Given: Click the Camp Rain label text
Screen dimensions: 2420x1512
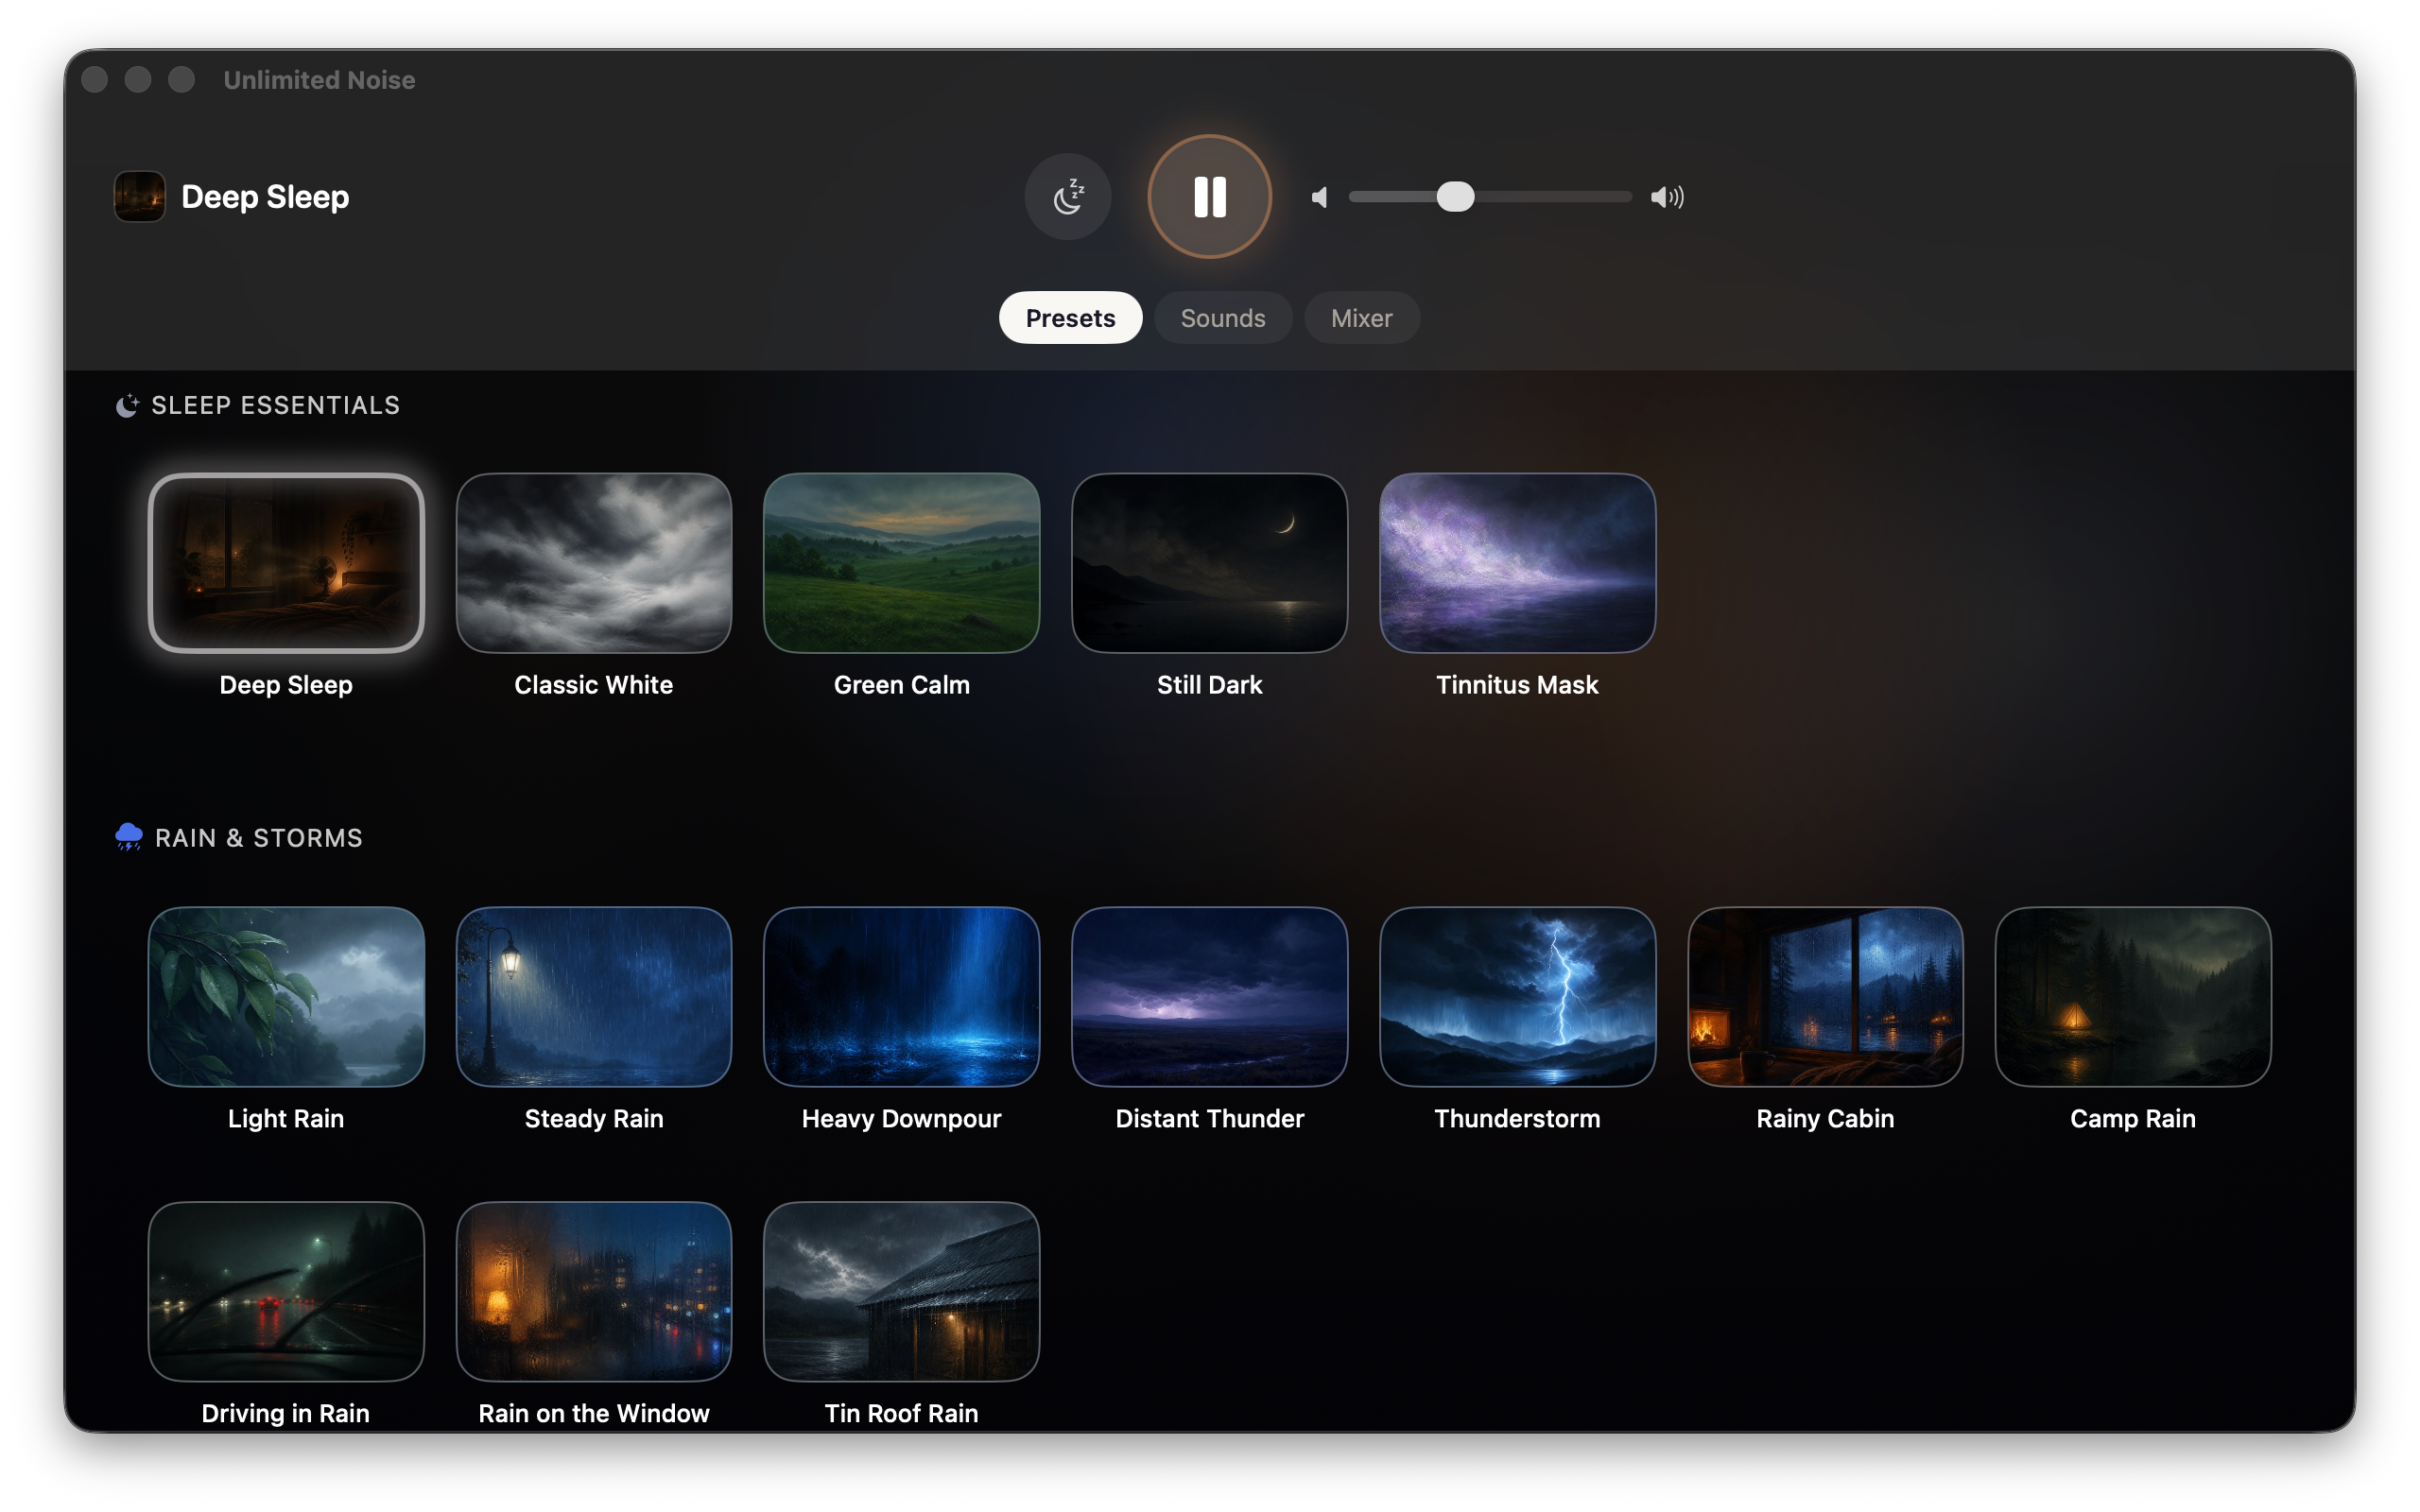Looking at the screenshot, I should coord(2133,1119).
